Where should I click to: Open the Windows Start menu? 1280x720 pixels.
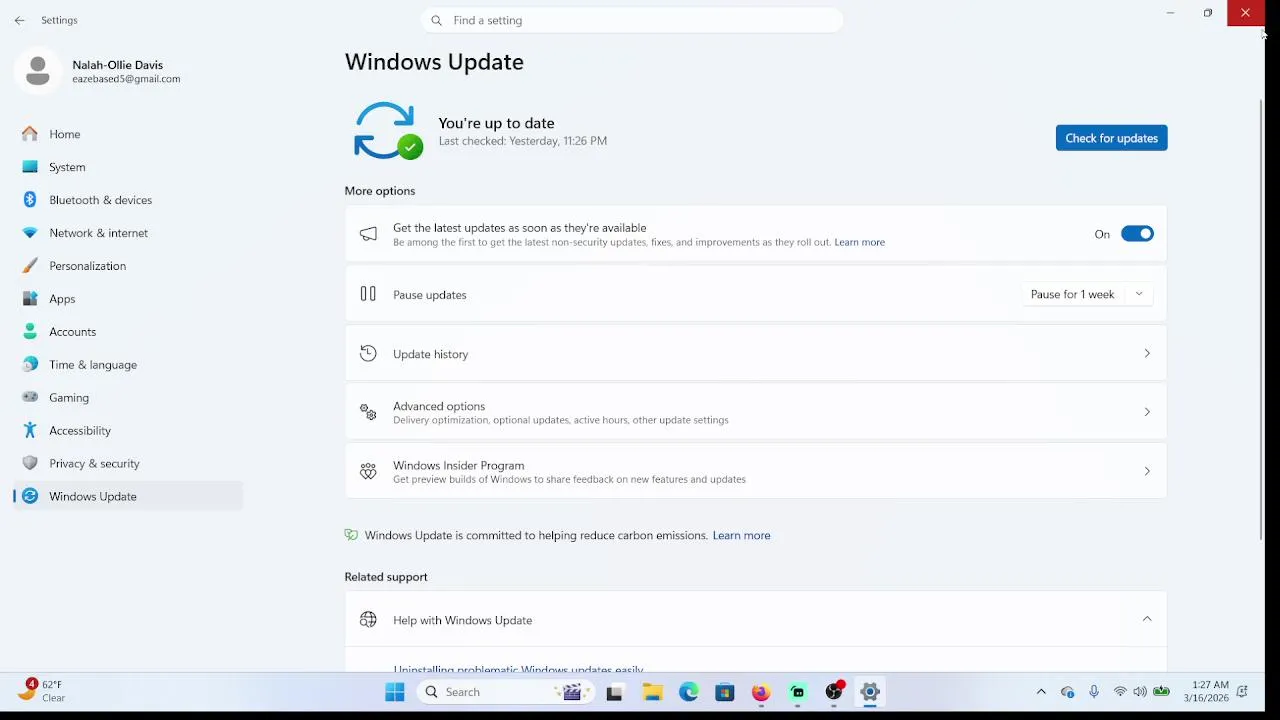click(x=395, y=692)
